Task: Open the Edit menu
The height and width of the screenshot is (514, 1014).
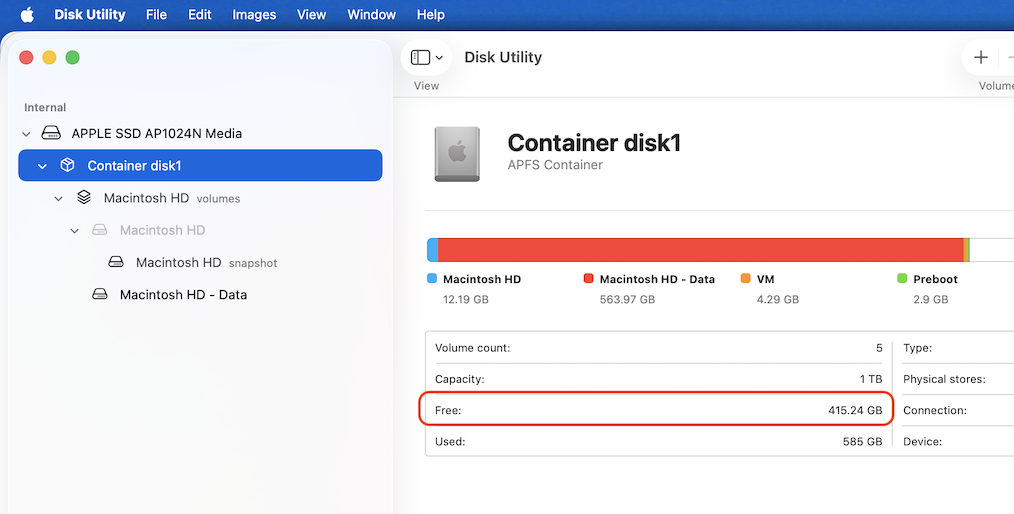Action: 200,14
